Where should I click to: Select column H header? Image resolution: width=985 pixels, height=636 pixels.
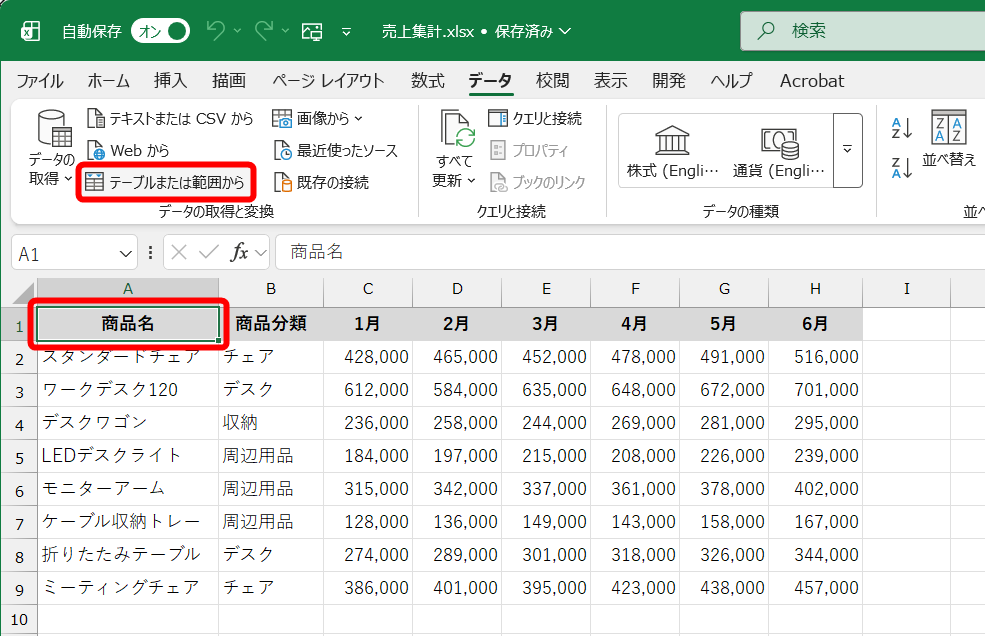[815, 289]
